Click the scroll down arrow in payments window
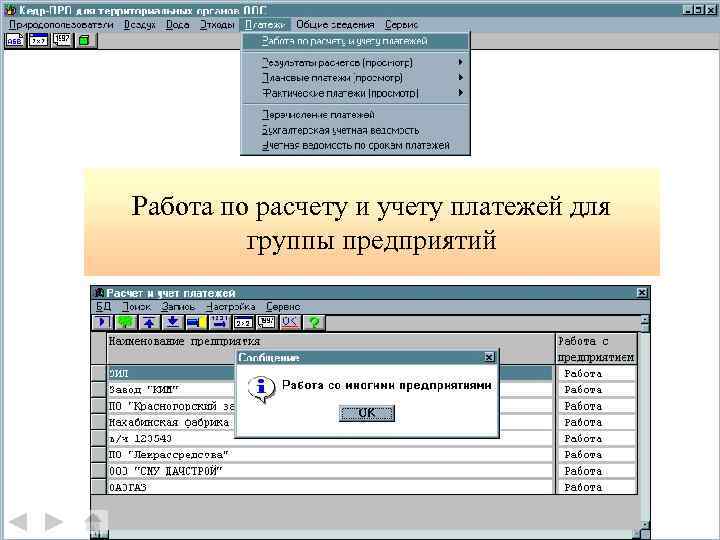This screenshot has height=540, width=720. click(x=645, y=524)
